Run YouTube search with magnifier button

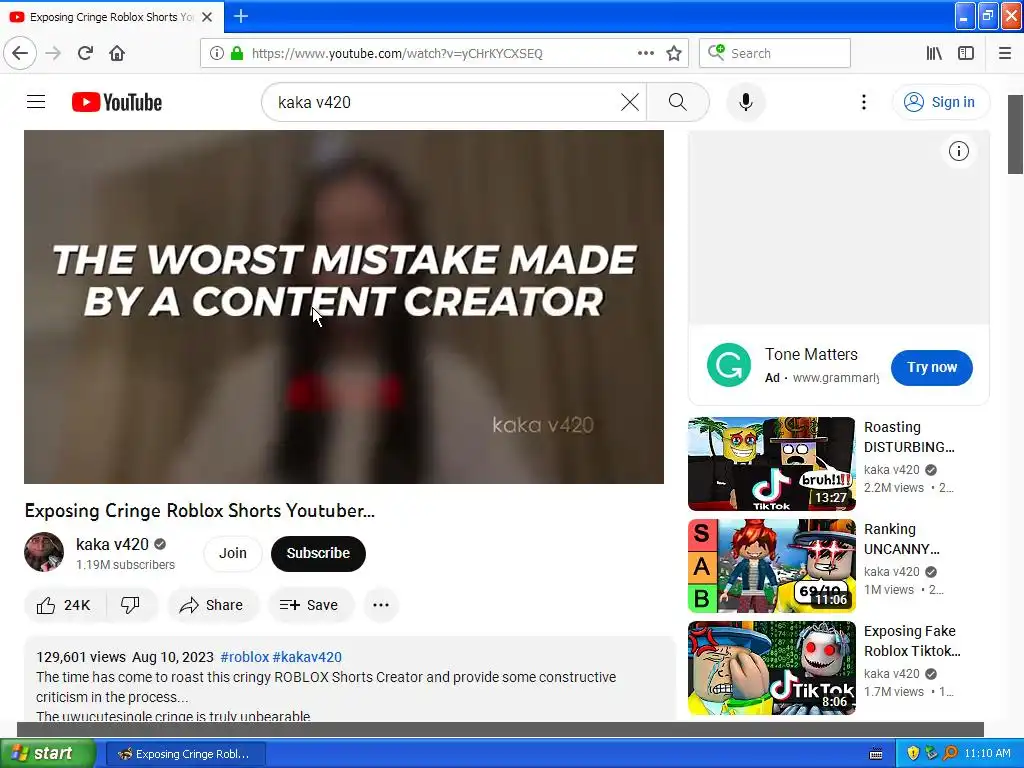click(678, 102)
